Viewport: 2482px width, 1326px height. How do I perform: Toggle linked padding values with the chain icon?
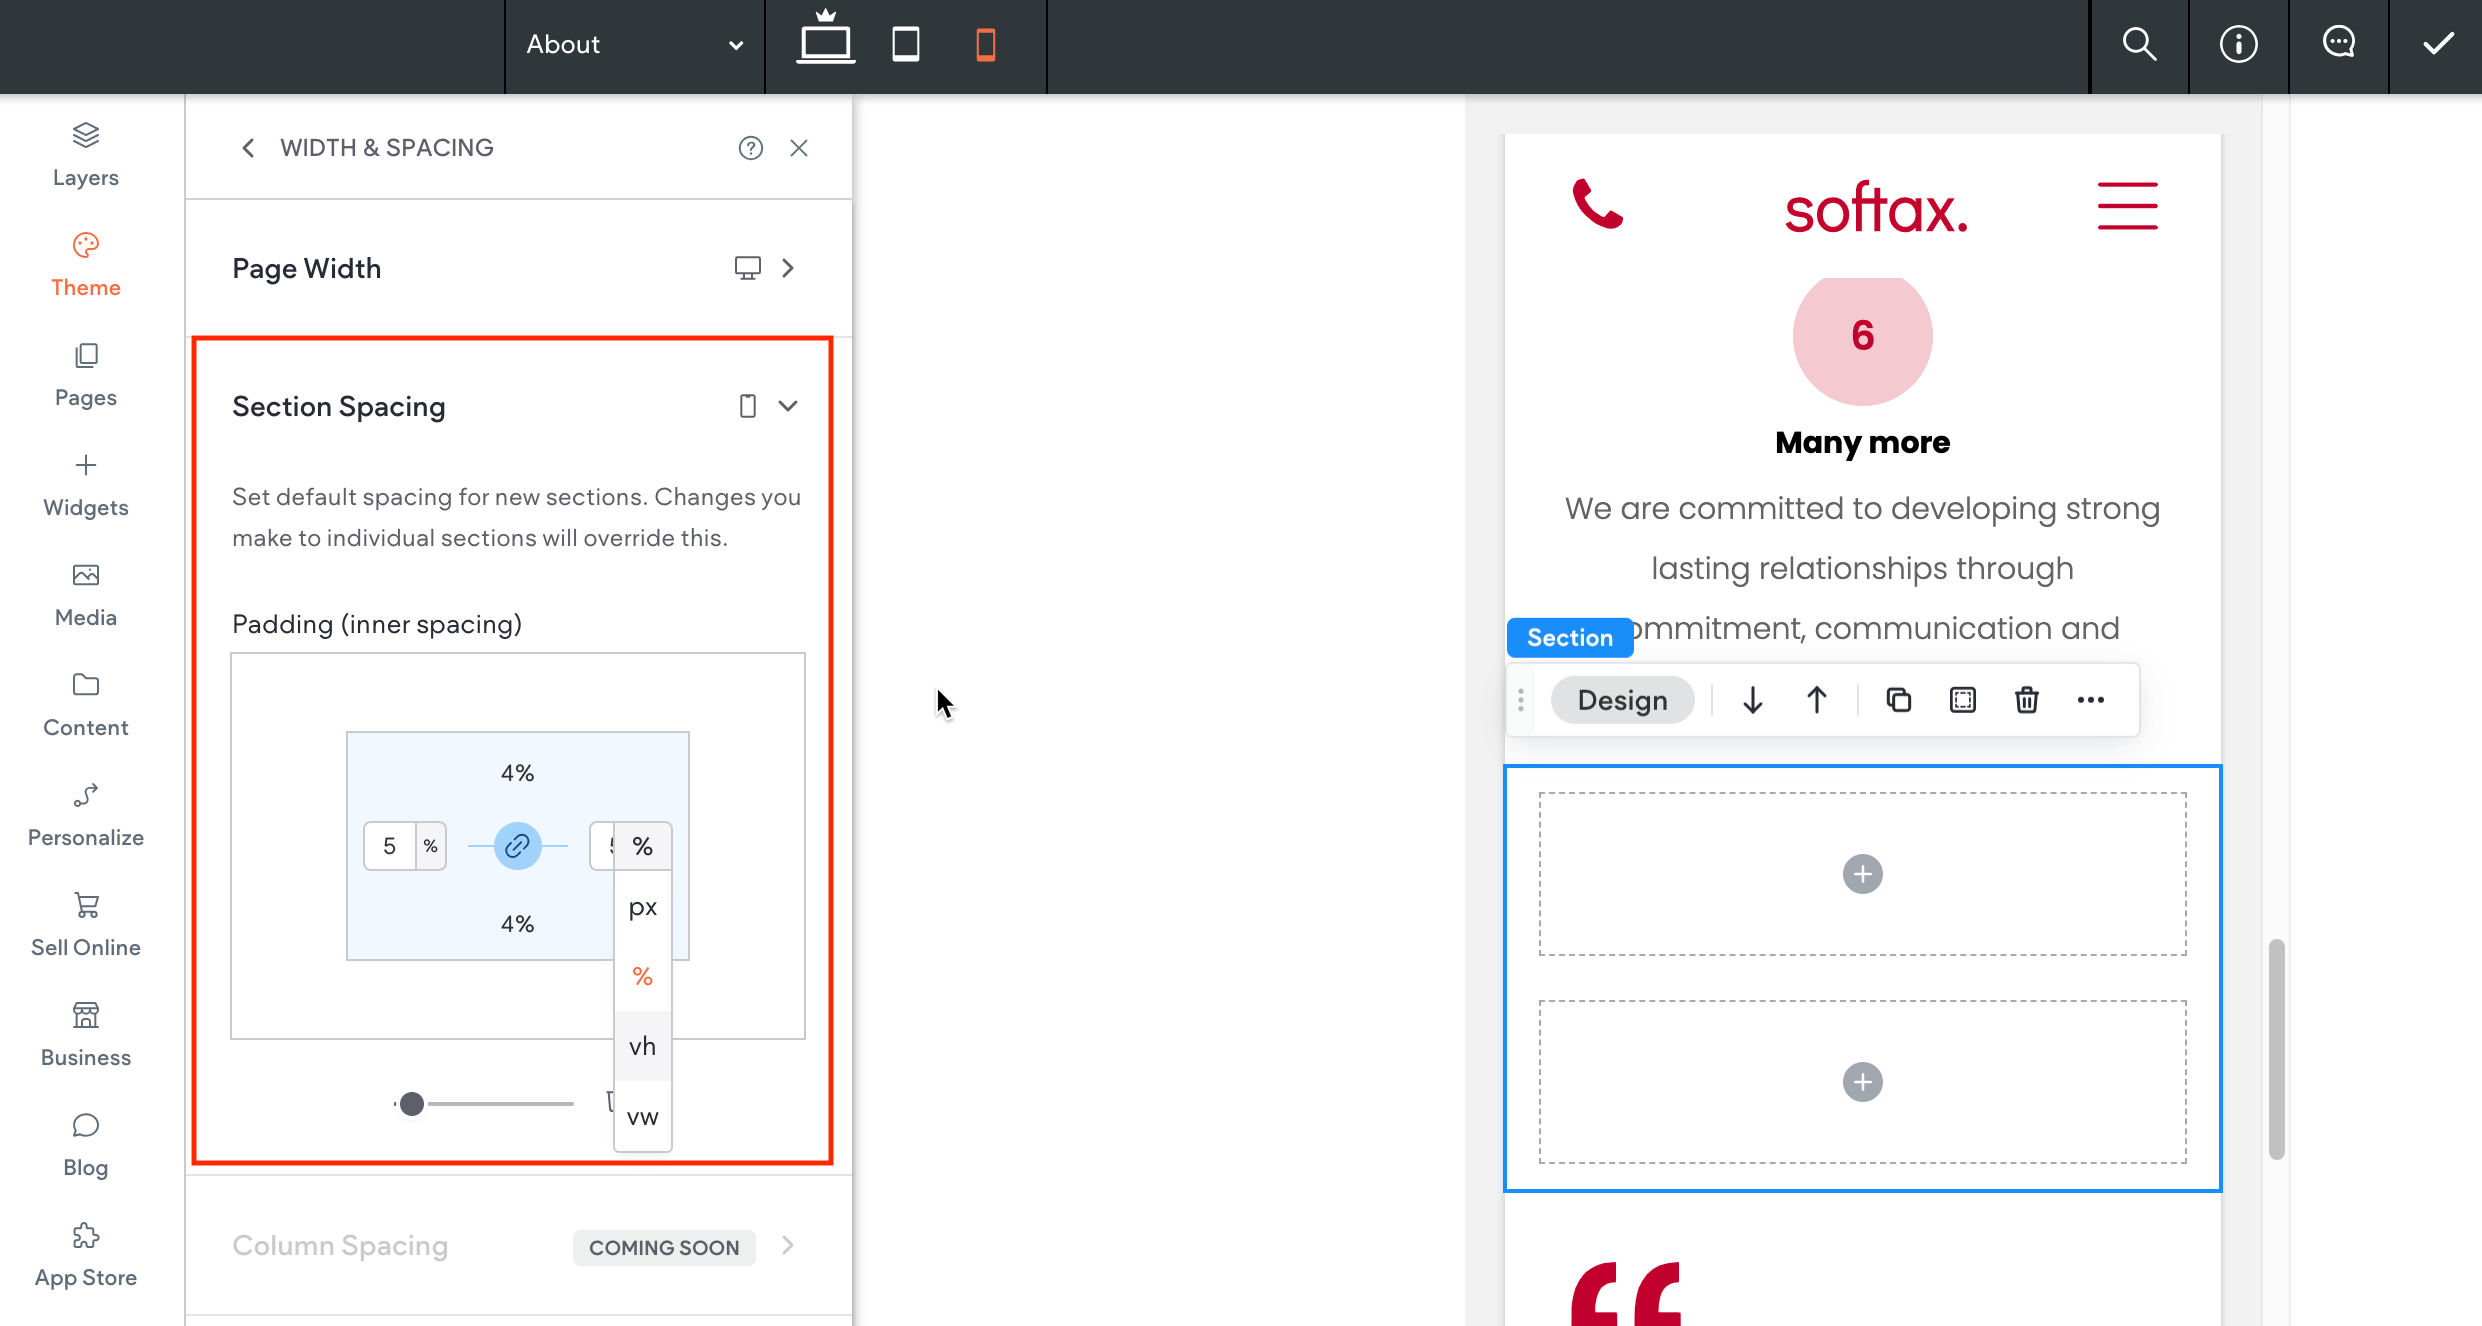(x=517, y=845)
